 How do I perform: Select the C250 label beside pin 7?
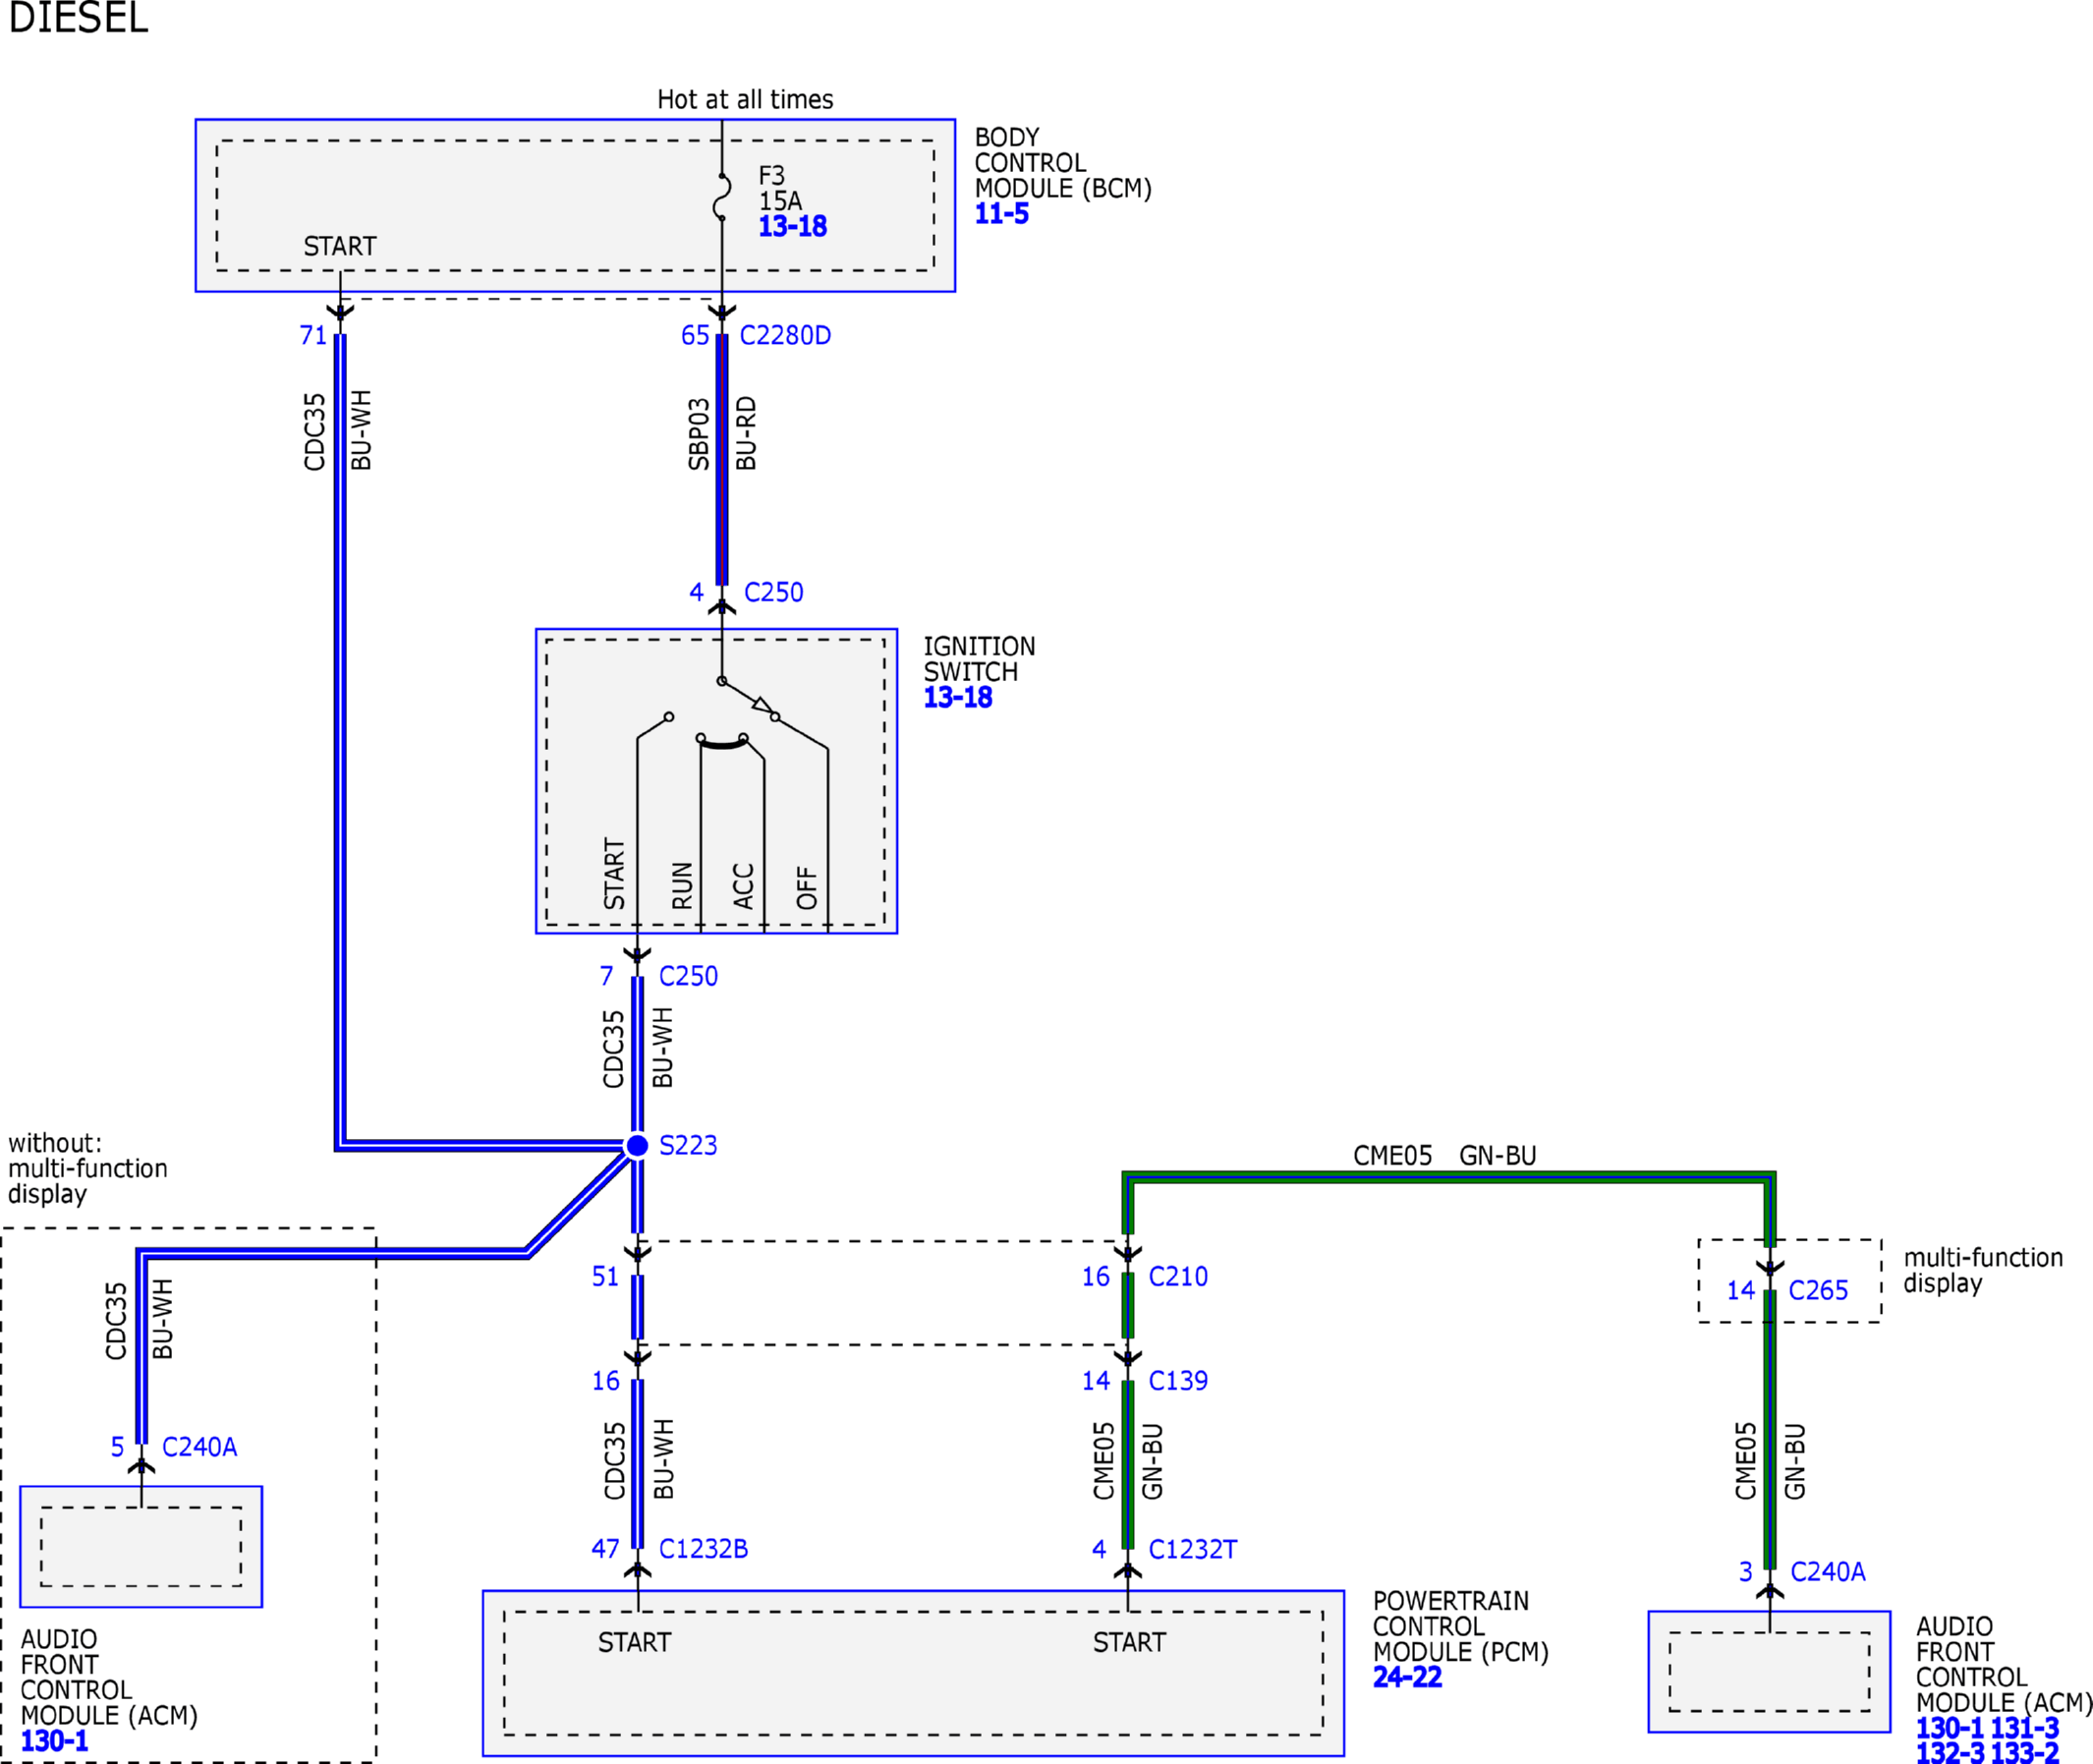(x=688, y=976)
